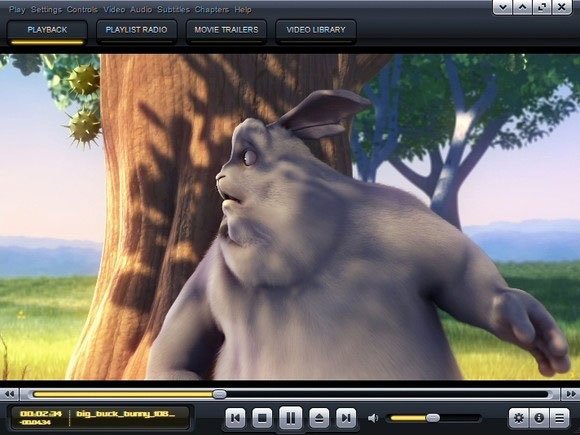
Task: Go to the Video Library tab
Action: tap(316, 30)
